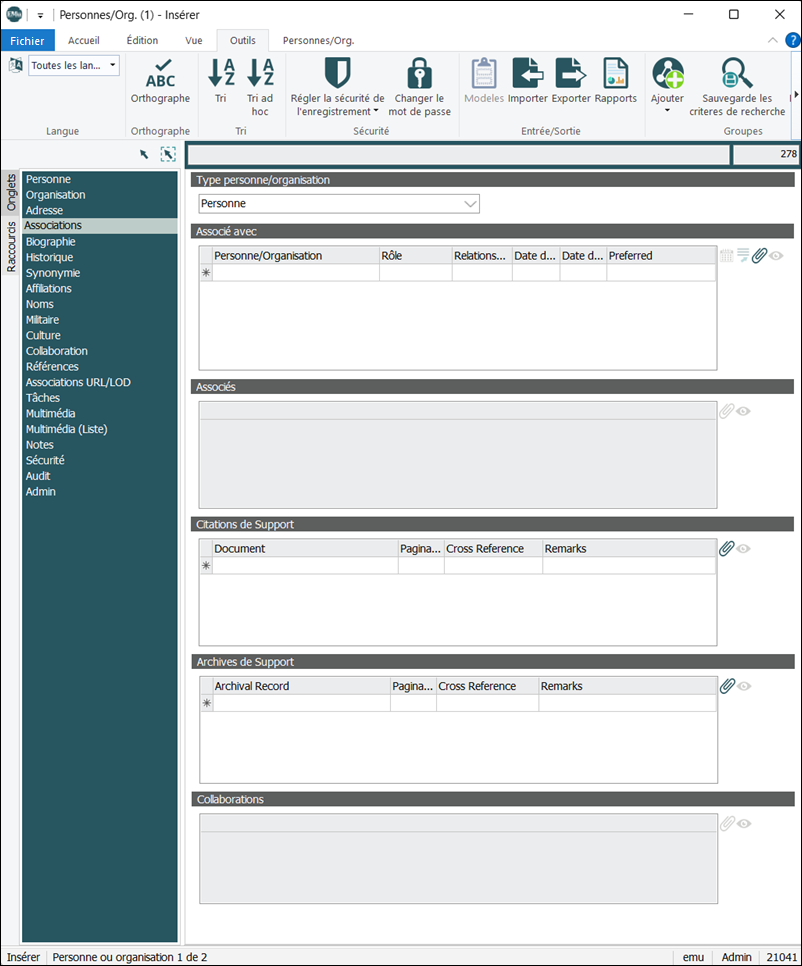Open the Rapports reports tool

(615, 81)
